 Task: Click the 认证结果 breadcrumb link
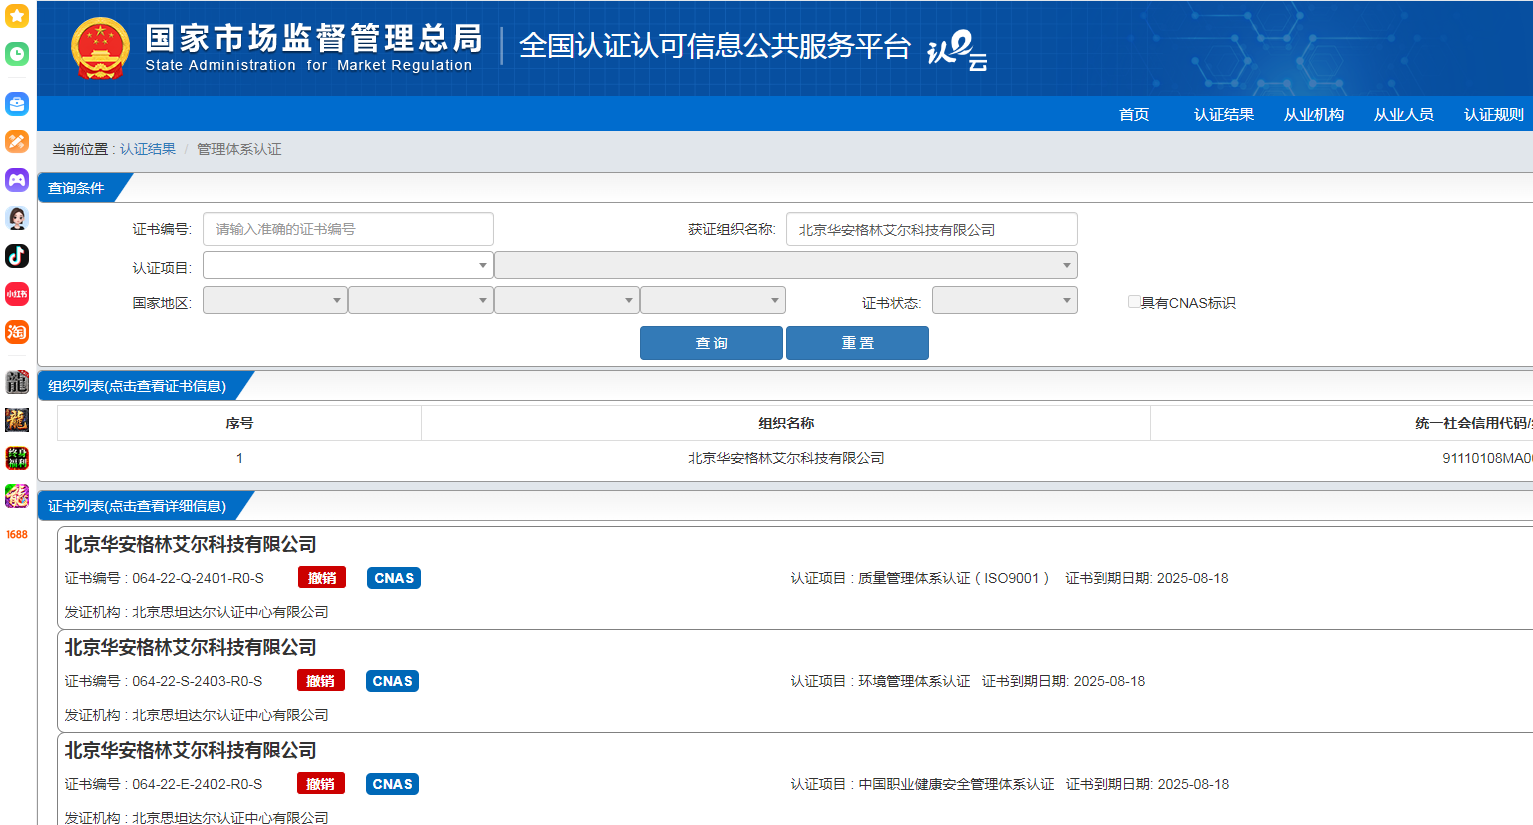[x=148, y=149]
